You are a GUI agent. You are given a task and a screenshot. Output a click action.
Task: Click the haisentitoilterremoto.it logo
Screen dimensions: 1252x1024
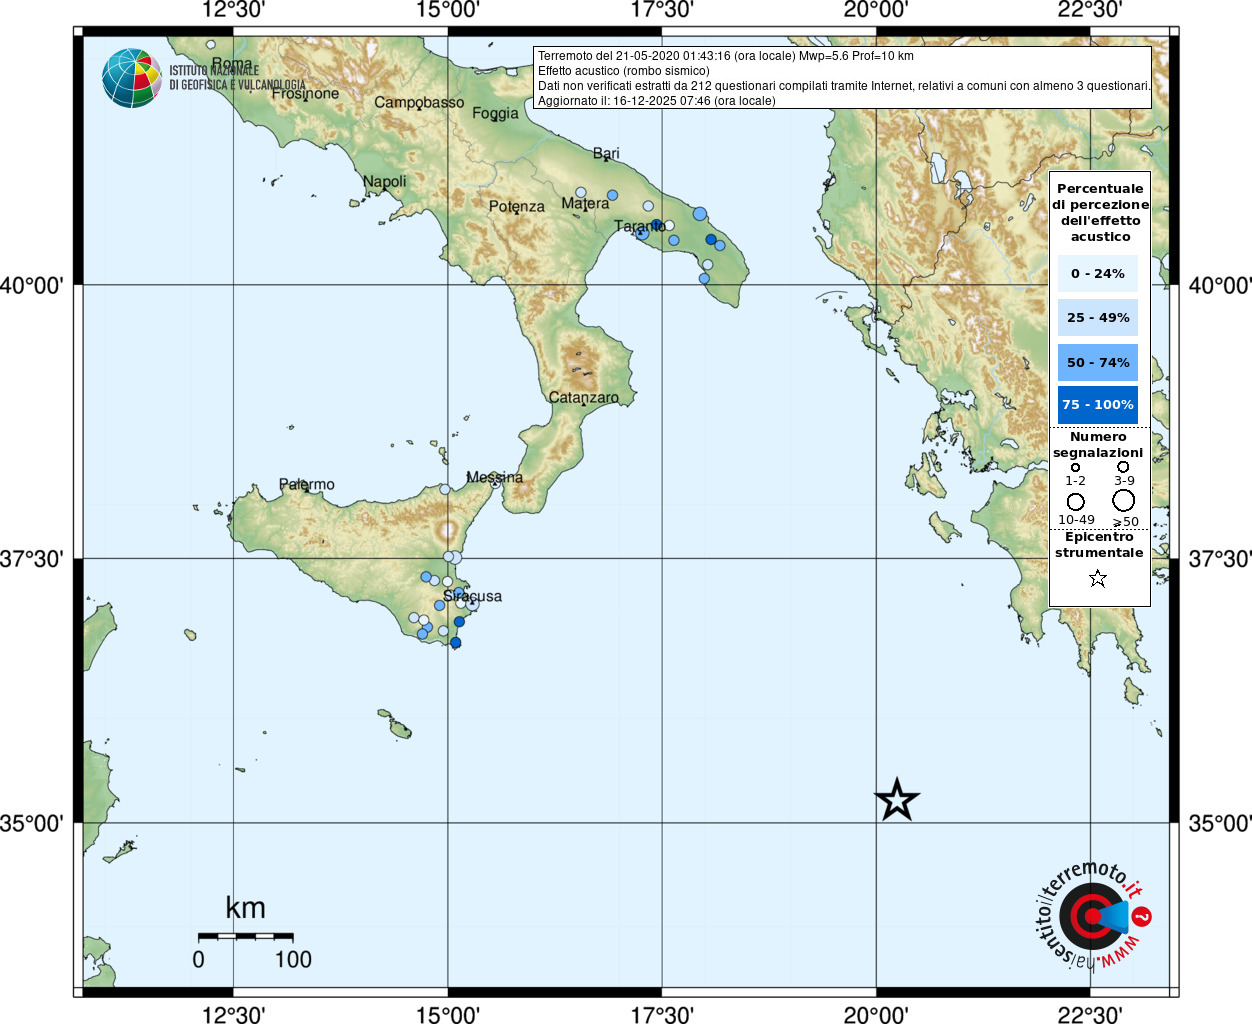coord(1091,916)
